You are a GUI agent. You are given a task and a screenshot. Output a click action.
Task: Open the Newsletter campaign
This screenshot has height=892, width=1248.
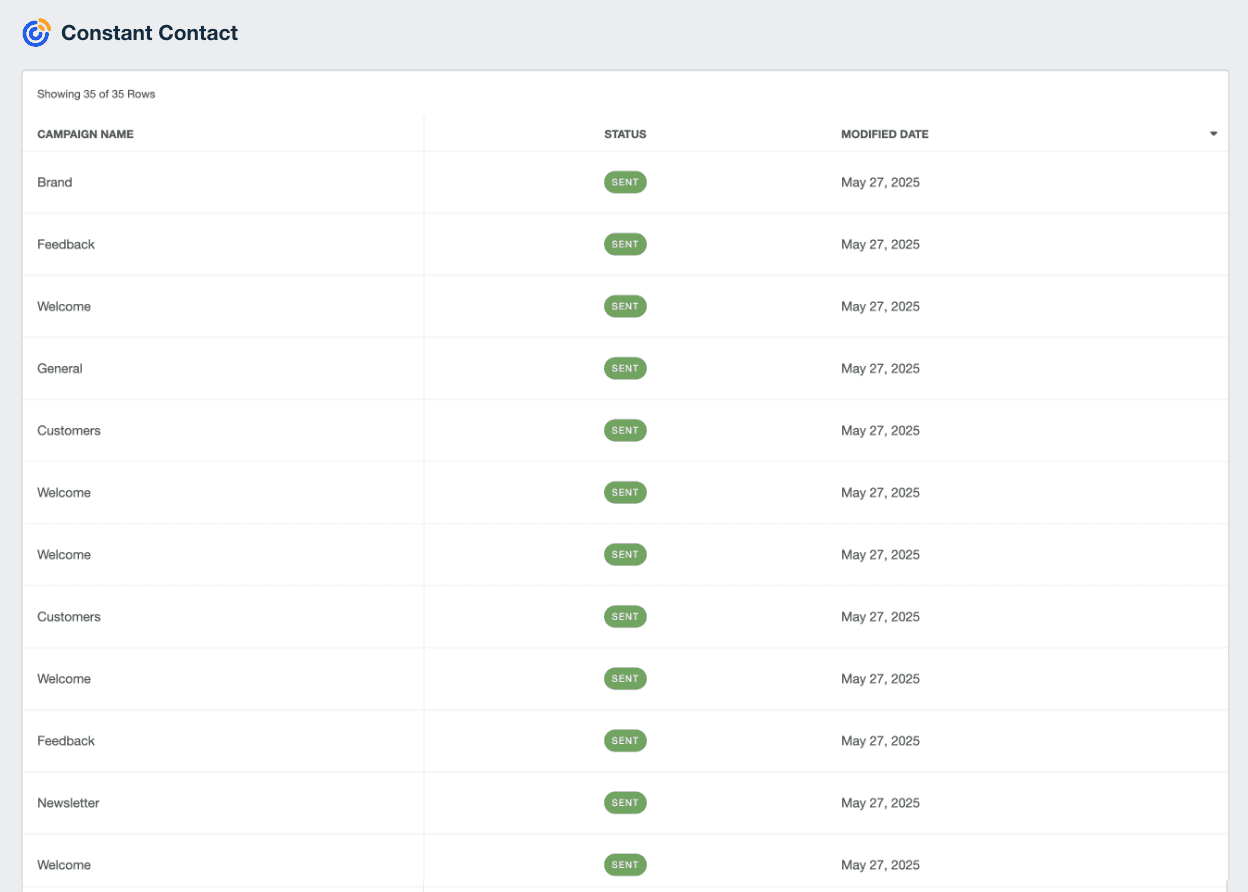68,802
